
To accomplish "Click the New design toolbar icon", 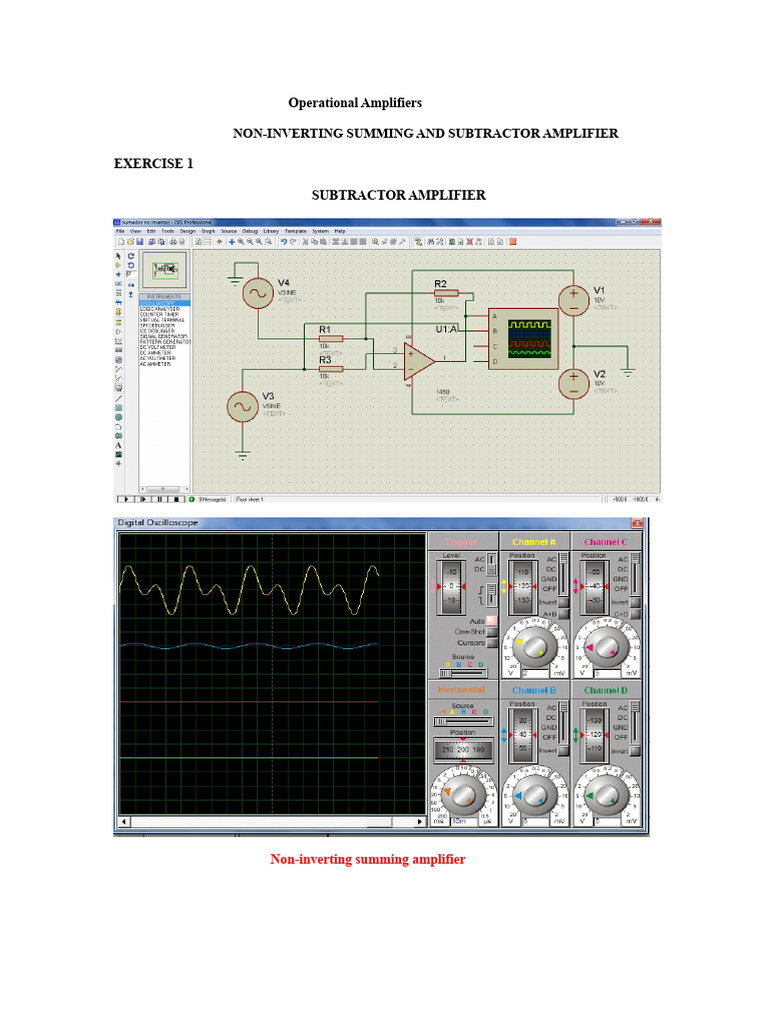I will (x=121, y=242).
